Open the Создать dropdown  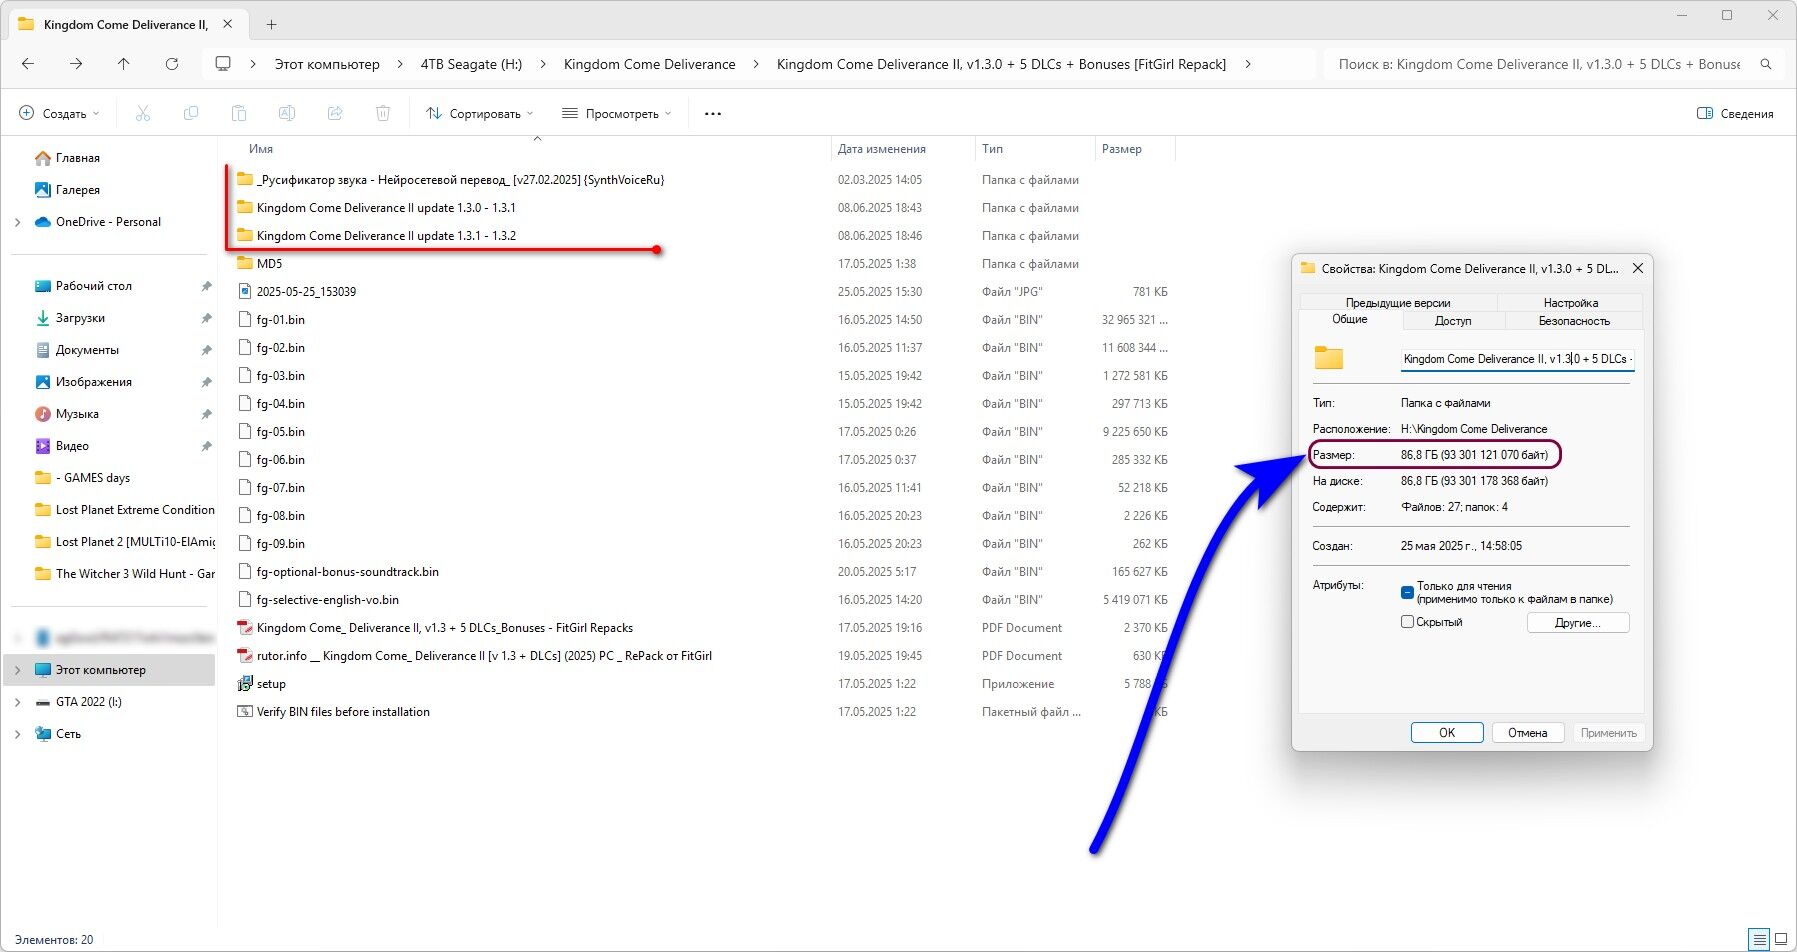60,114
